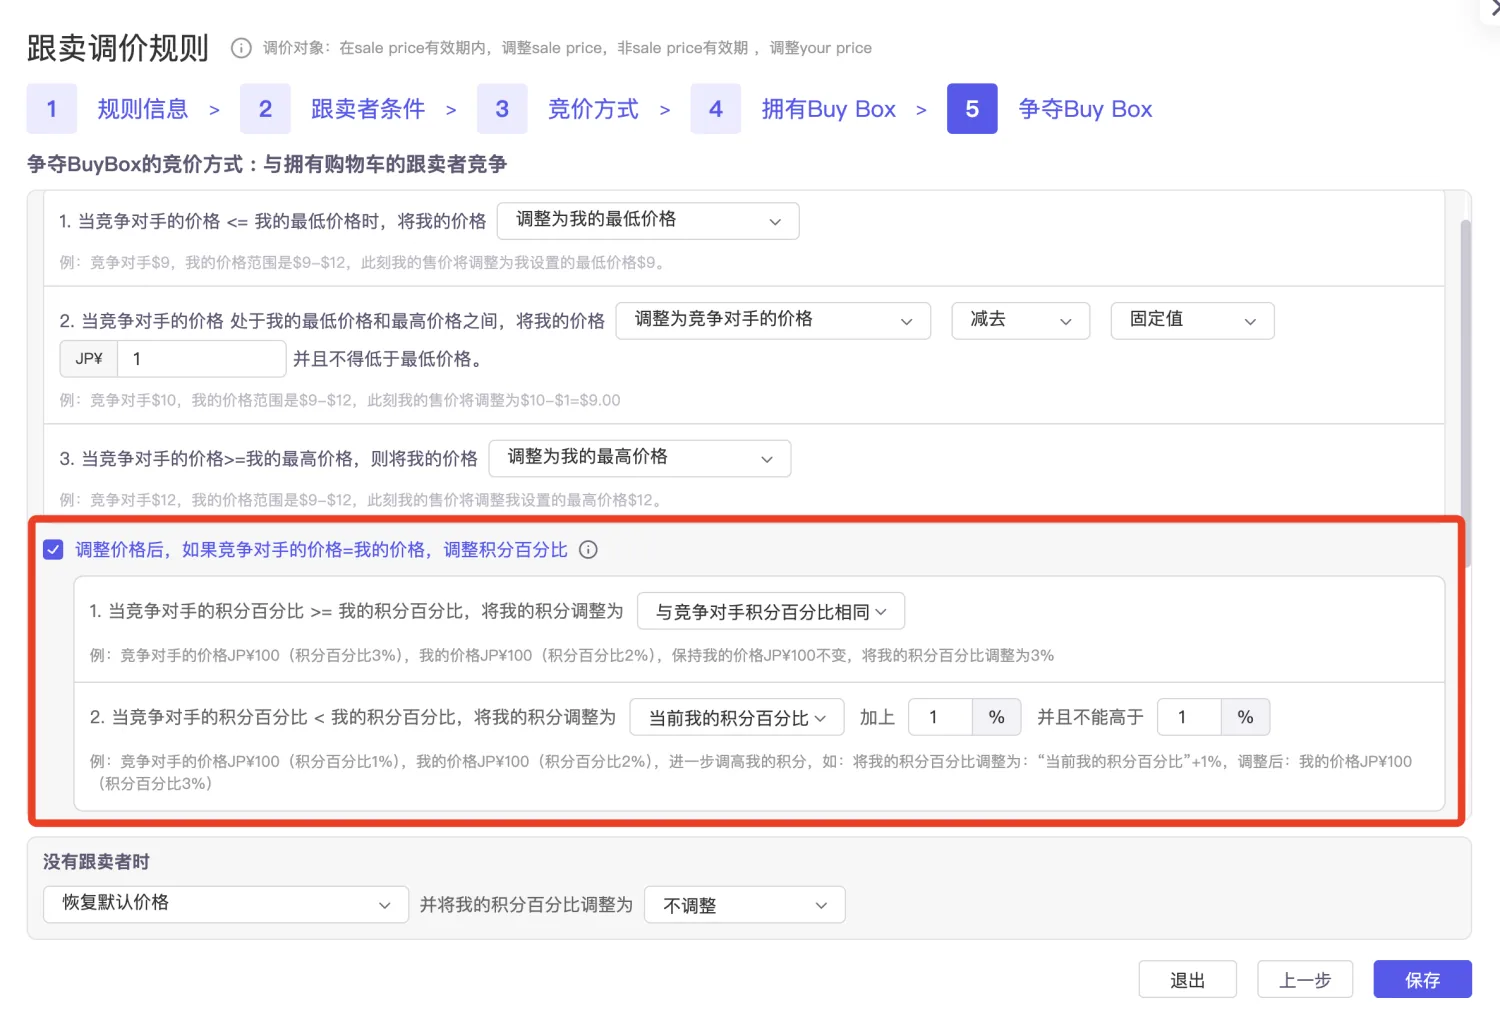
Task: Go to step 4 拥有Buy Box
Action: pyautogui.click(x=794, y=109)
